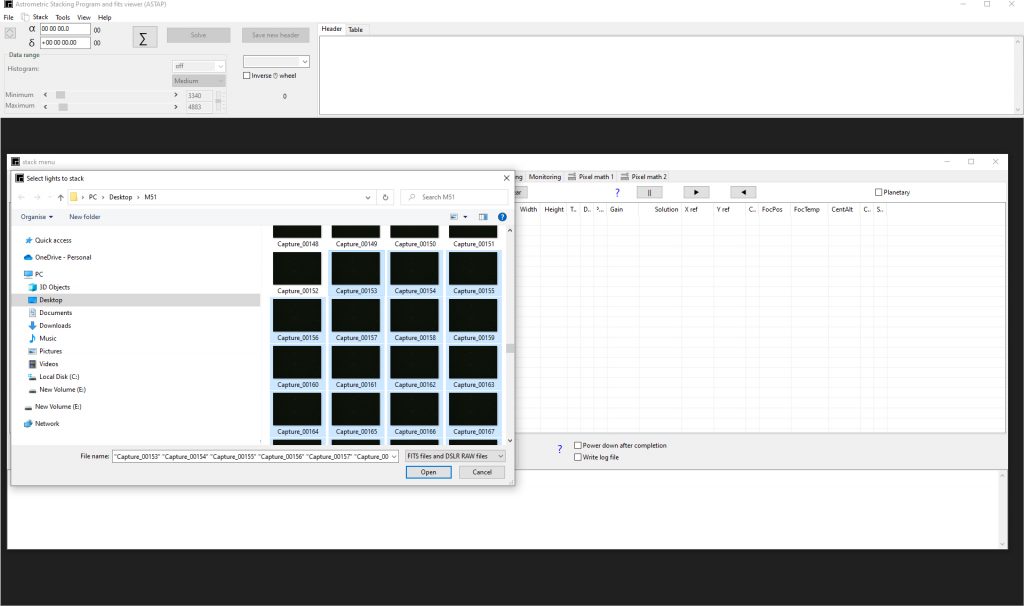This screenshot has width=1024, height=606.
Task: Refresh the M51 folder listing
Action: [x=385, y=197]
